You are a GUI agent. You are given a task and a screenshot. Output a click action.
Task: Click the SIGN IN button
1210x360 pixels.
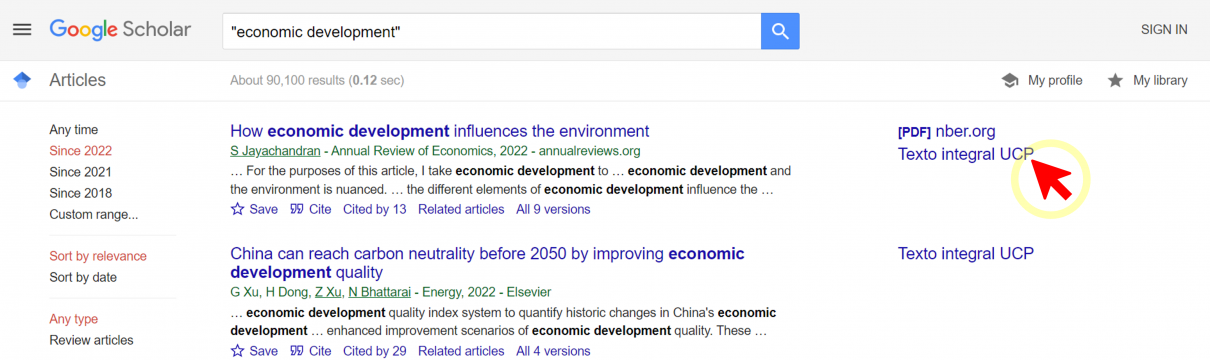1164,30
